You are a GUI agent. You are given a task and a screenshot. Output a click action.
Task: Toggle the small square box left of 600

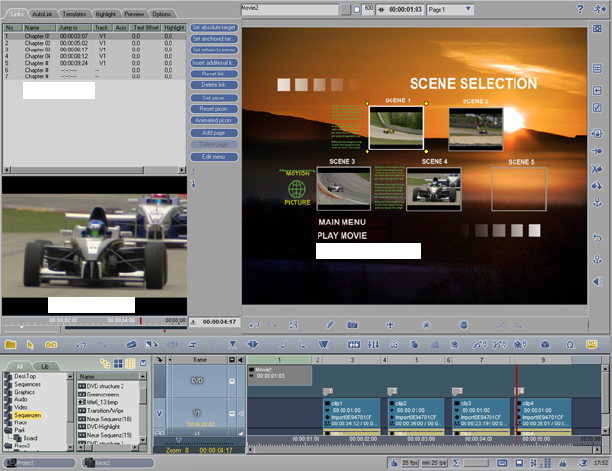pos(356,9)
